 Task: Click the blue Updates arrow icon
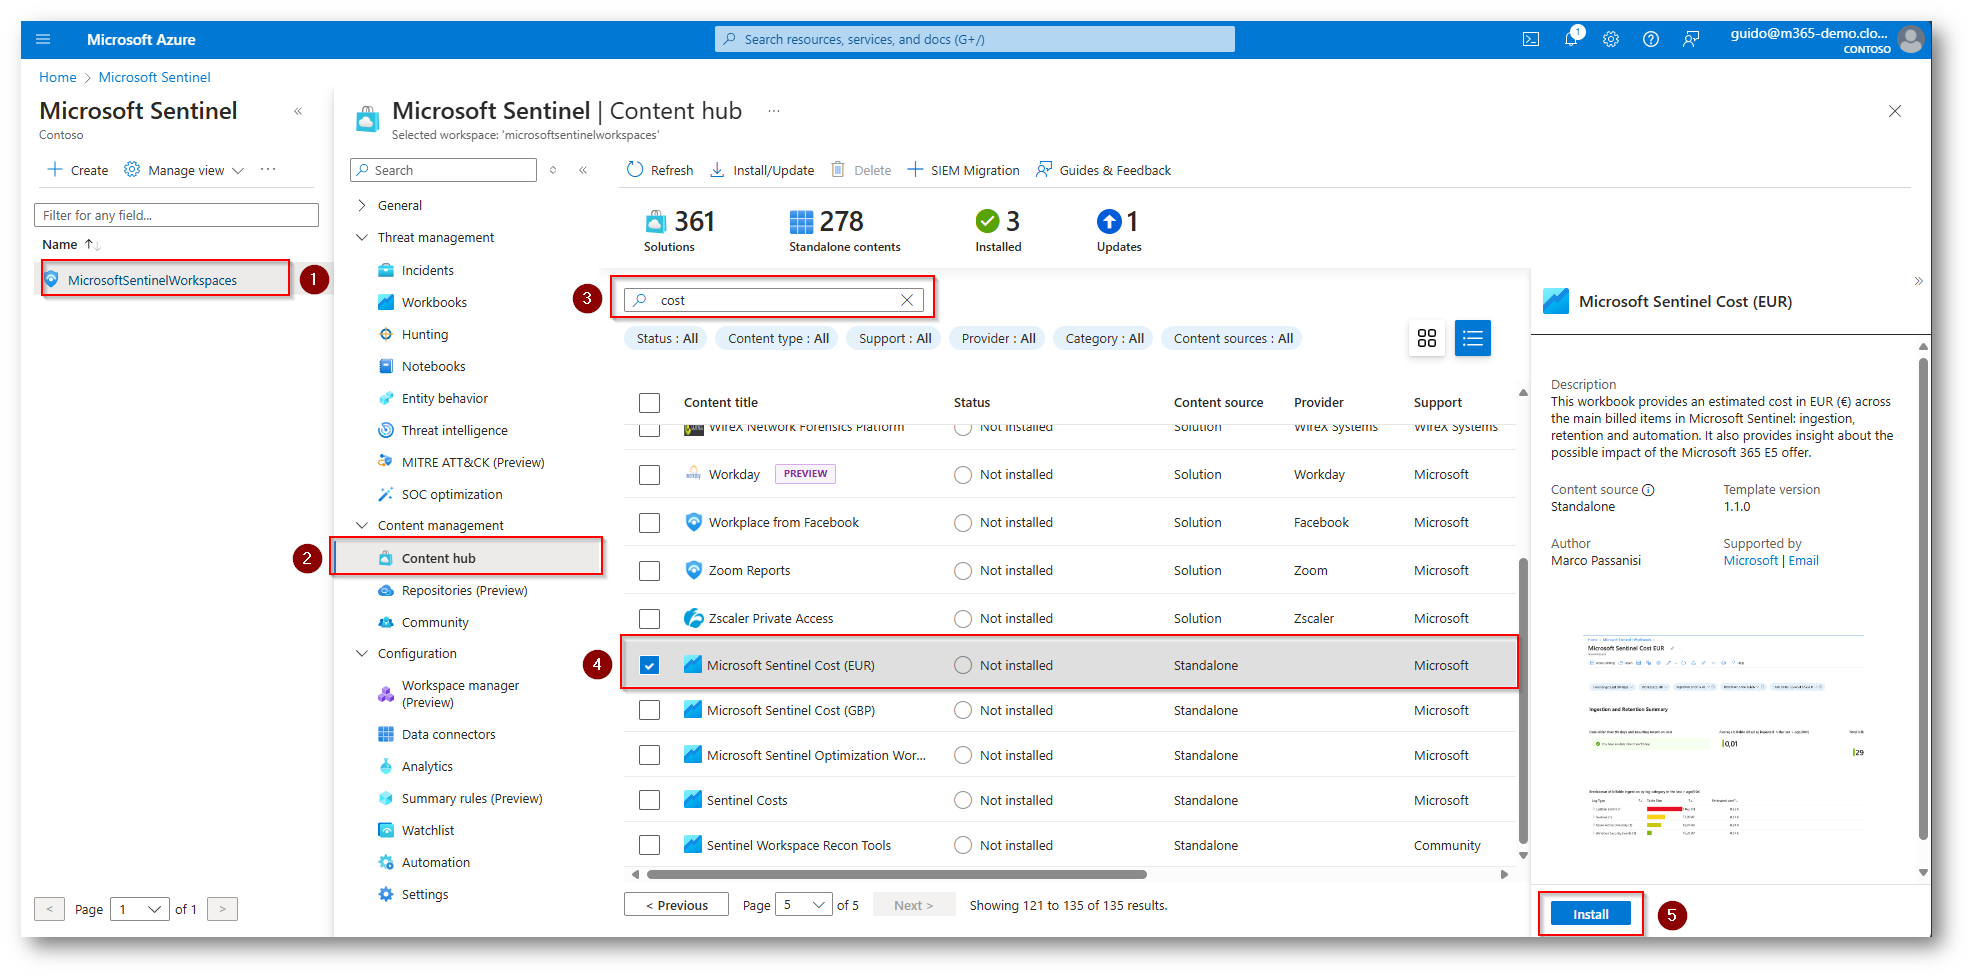click(x=1109, y=221)
